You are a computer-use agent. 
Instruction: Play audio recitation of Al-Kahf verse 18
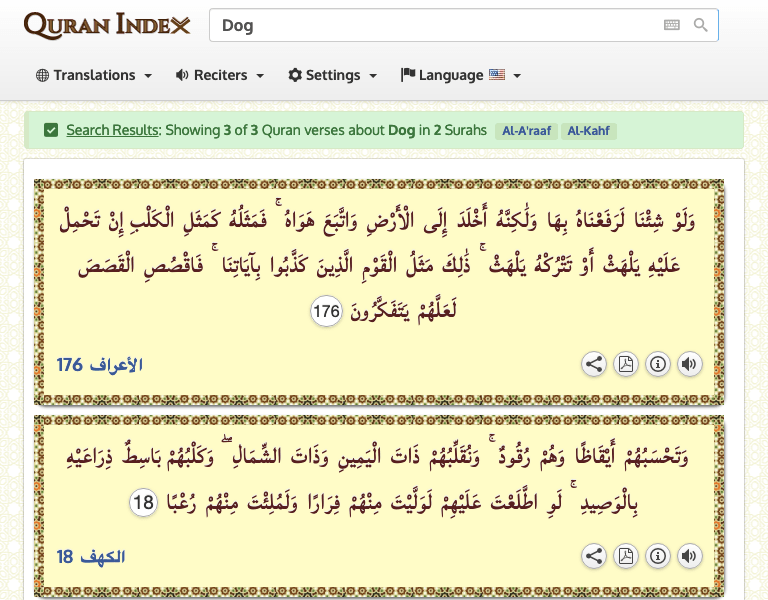pos(689,556)
